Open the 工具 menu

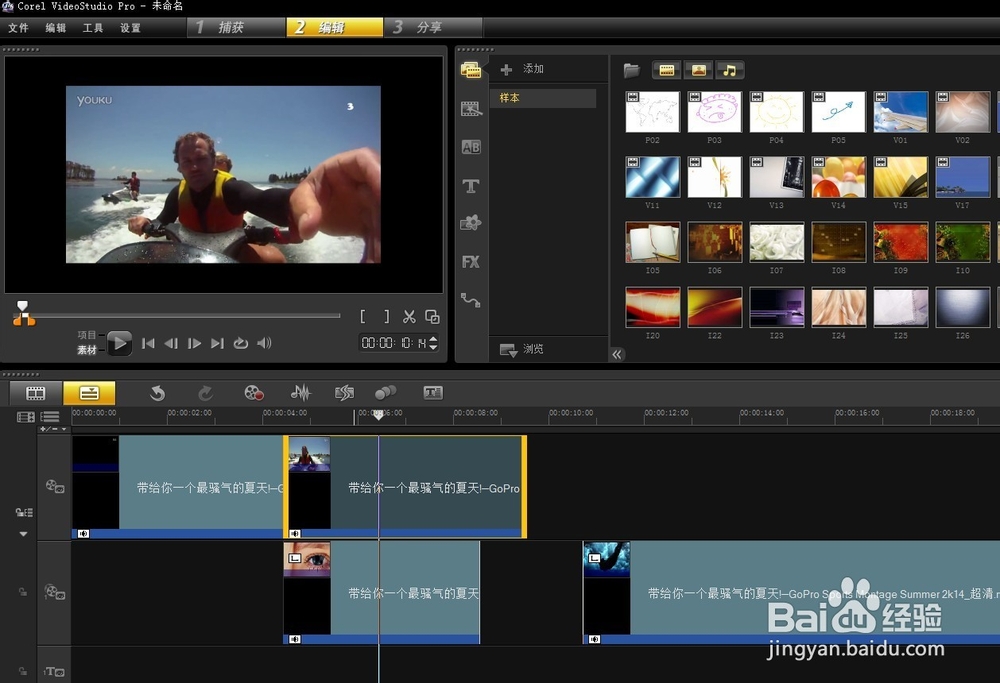(92, 28)
